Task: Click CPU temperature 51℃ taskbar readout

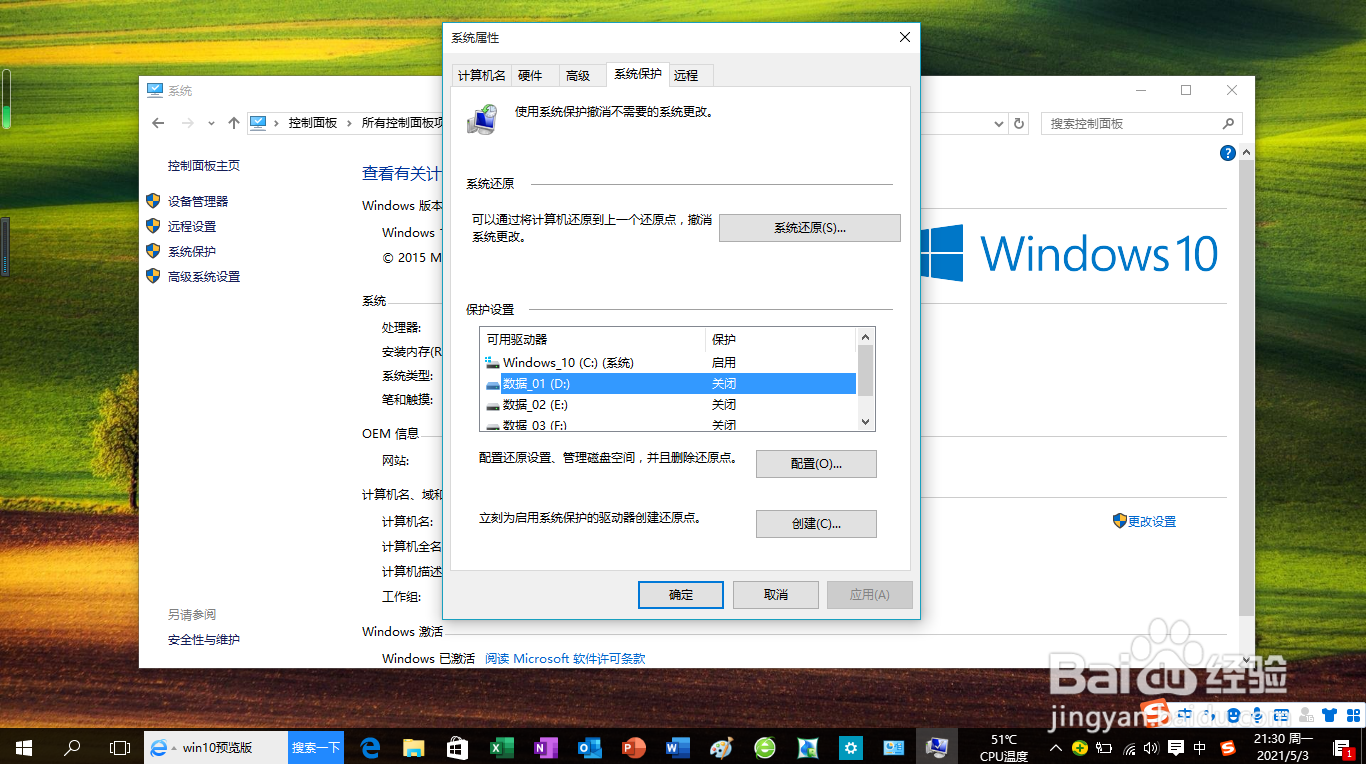Action: pos(1004,747)
